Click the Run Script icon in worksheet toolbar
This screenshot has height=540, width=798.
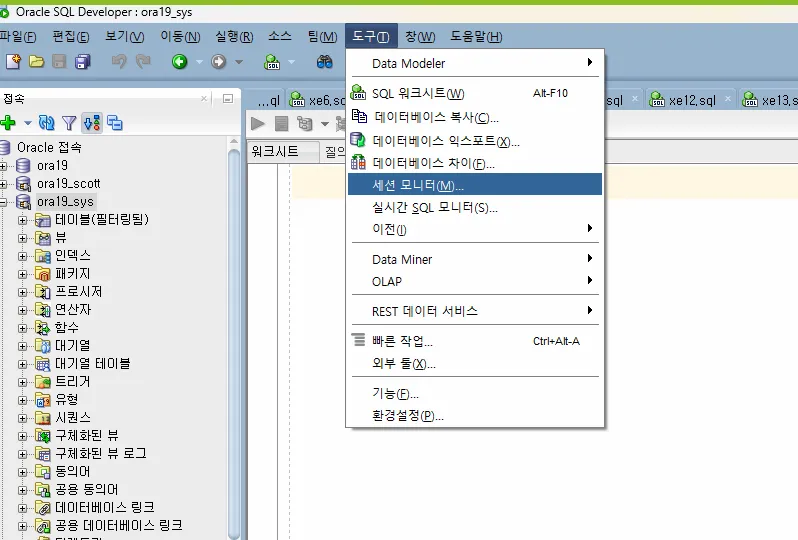coord(281,123)
